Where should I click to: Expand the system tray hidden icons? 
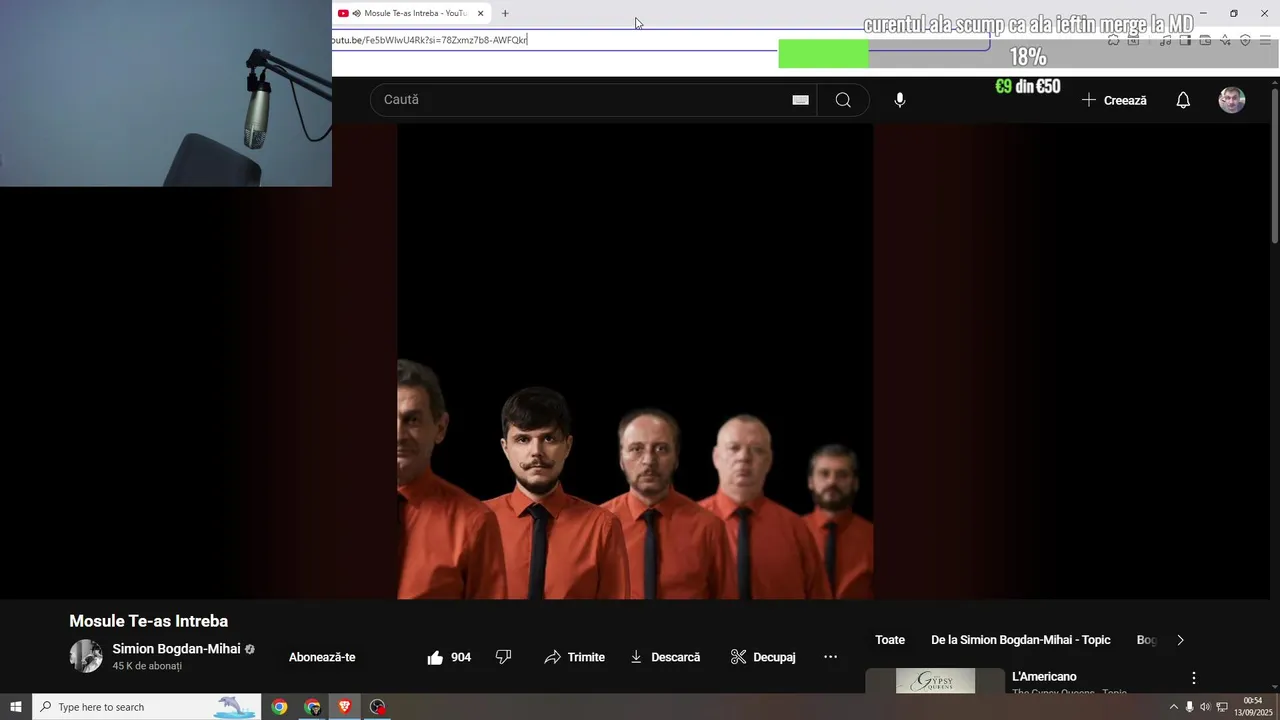pyautogui.click(x=1173, y=707)
